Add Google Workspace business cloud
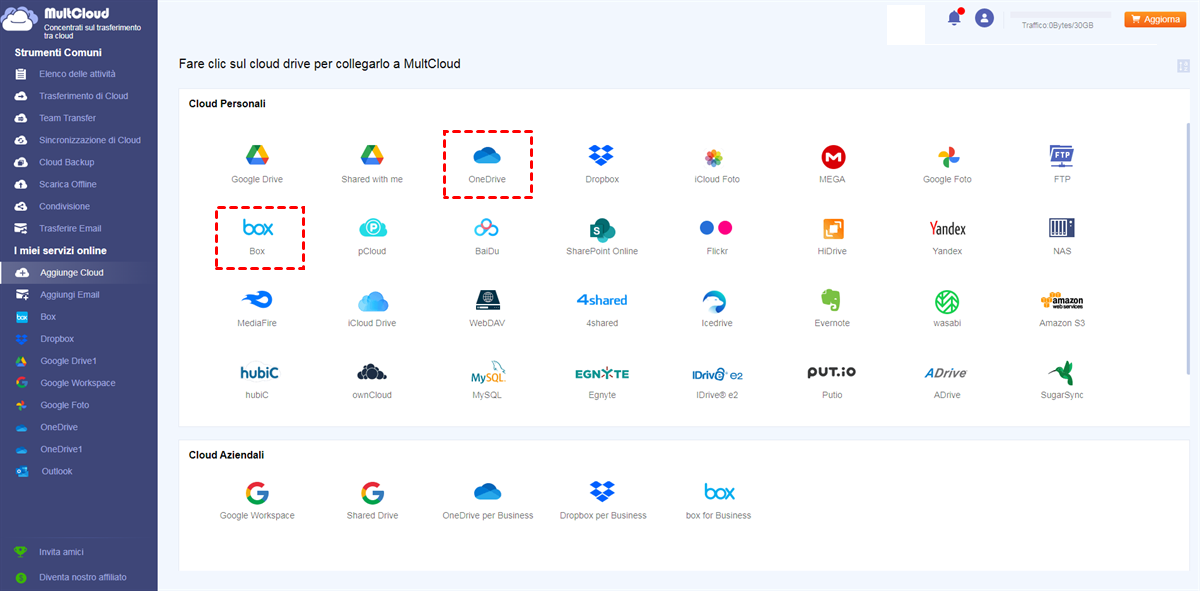Image resolution: width=1200 pixels, height=591 pixels. (257, 501)
